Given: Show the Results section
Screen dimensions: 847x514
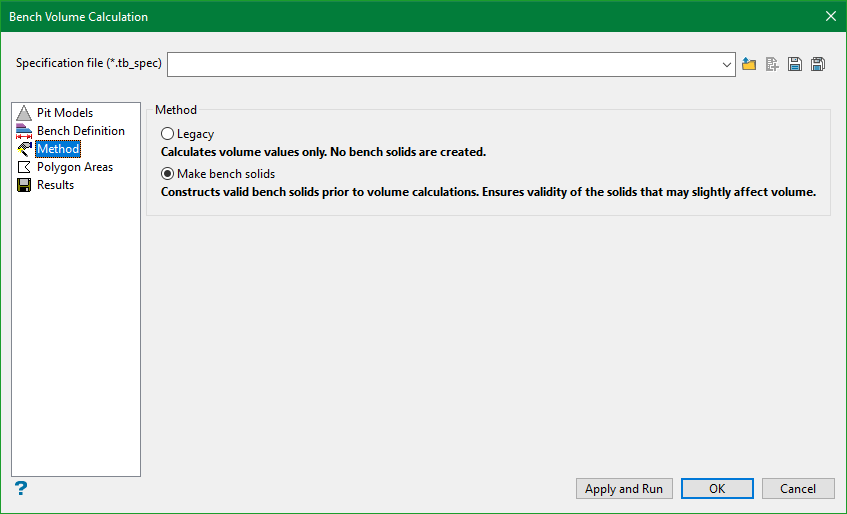Looking at the screenshot, I should pos(56,185).
